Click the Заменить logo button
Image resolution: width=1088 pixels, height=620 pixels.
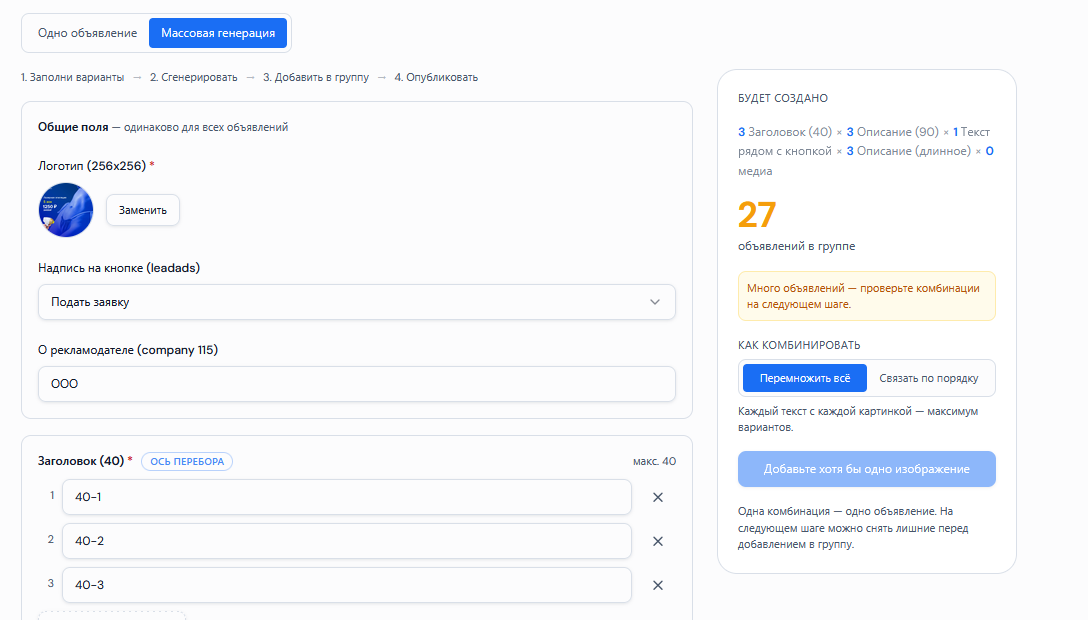143,210
